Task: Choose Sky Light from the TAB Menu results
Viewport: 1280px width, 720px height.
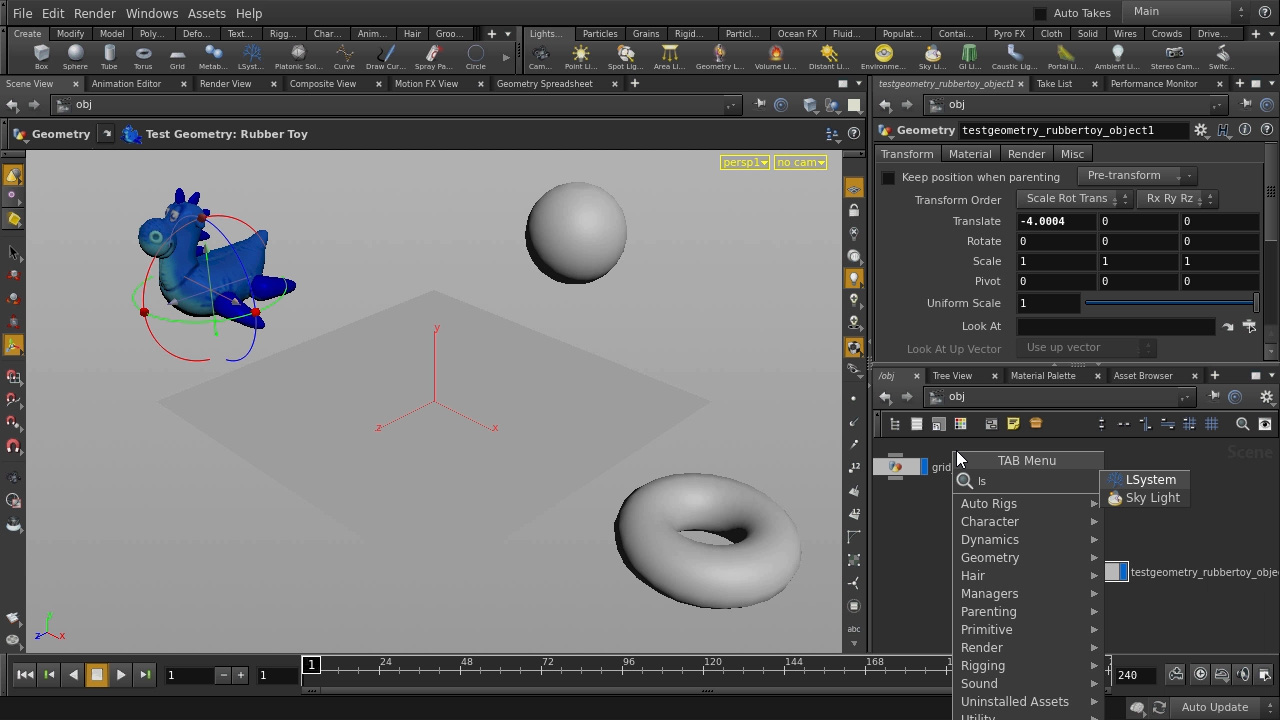Action: pos(1152,497)
